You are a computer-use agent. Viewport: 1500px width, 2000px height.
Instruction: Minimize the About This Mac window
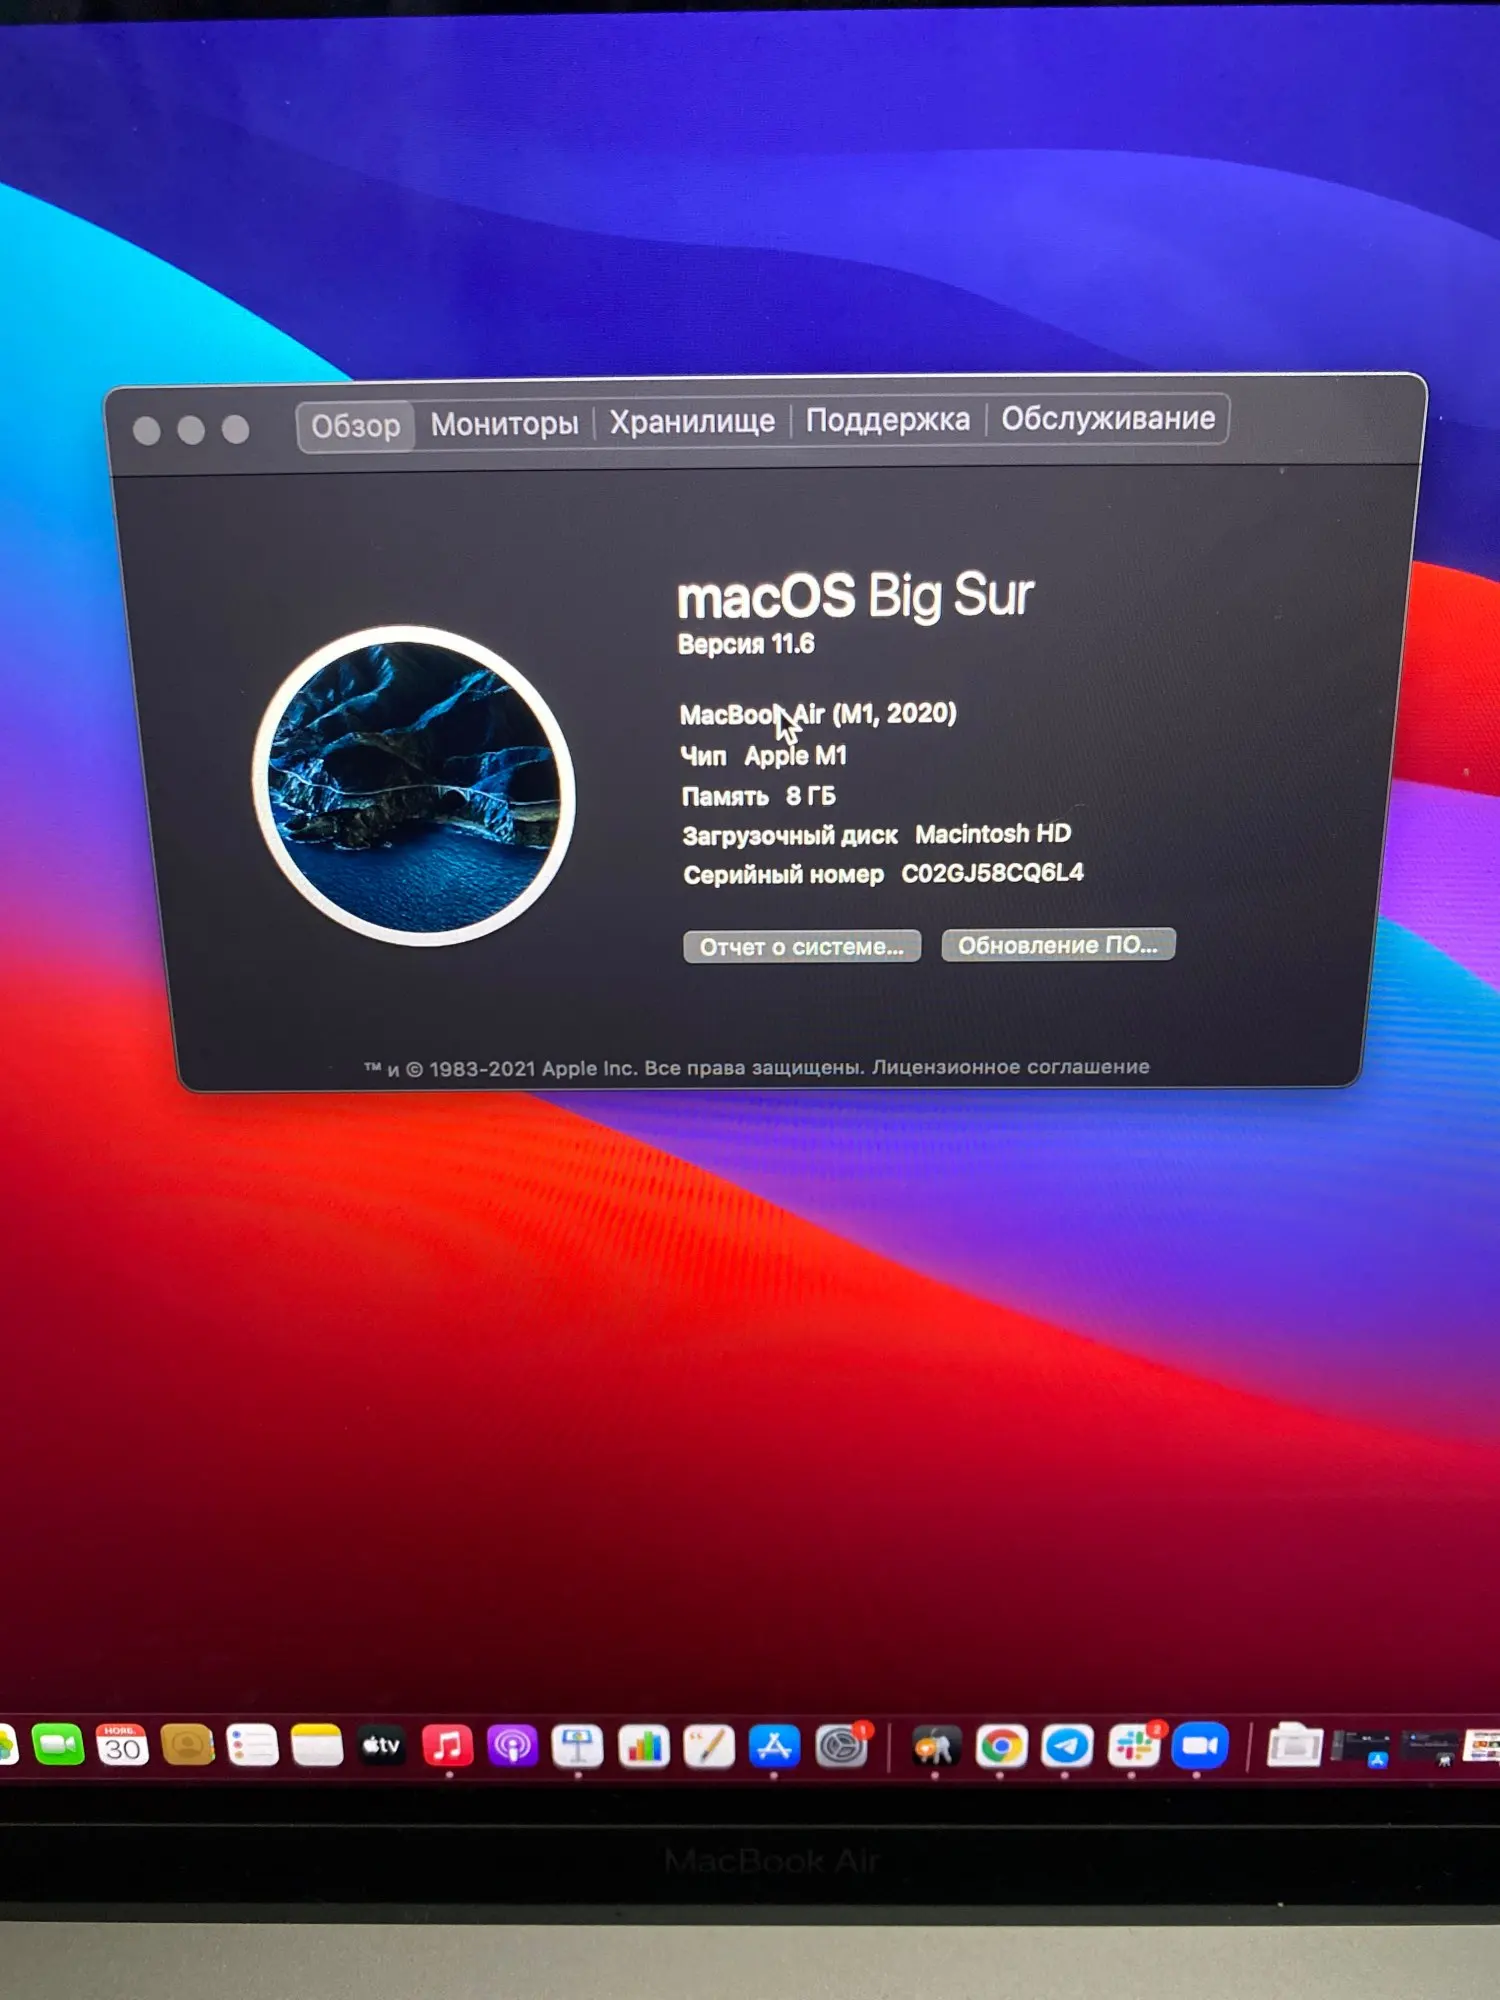point(191,430)
